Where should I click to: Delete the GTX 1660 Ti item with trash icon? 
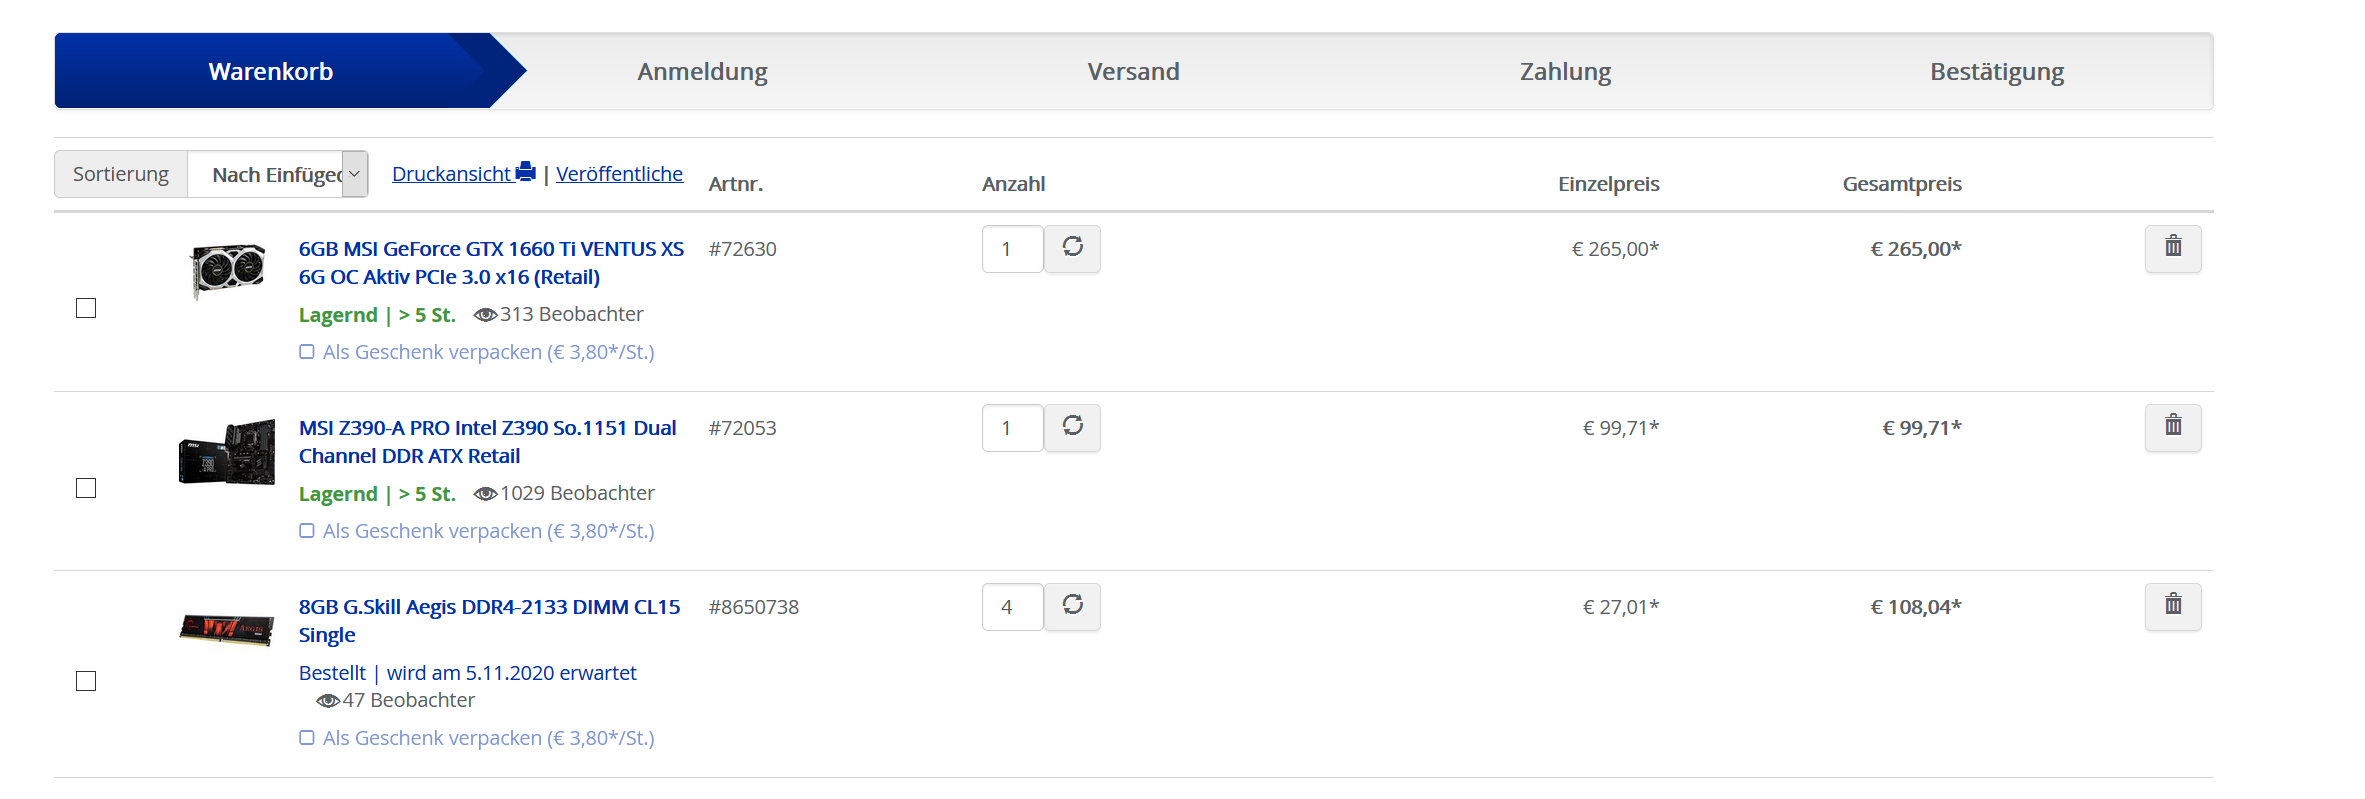(x=2173, y=249)
